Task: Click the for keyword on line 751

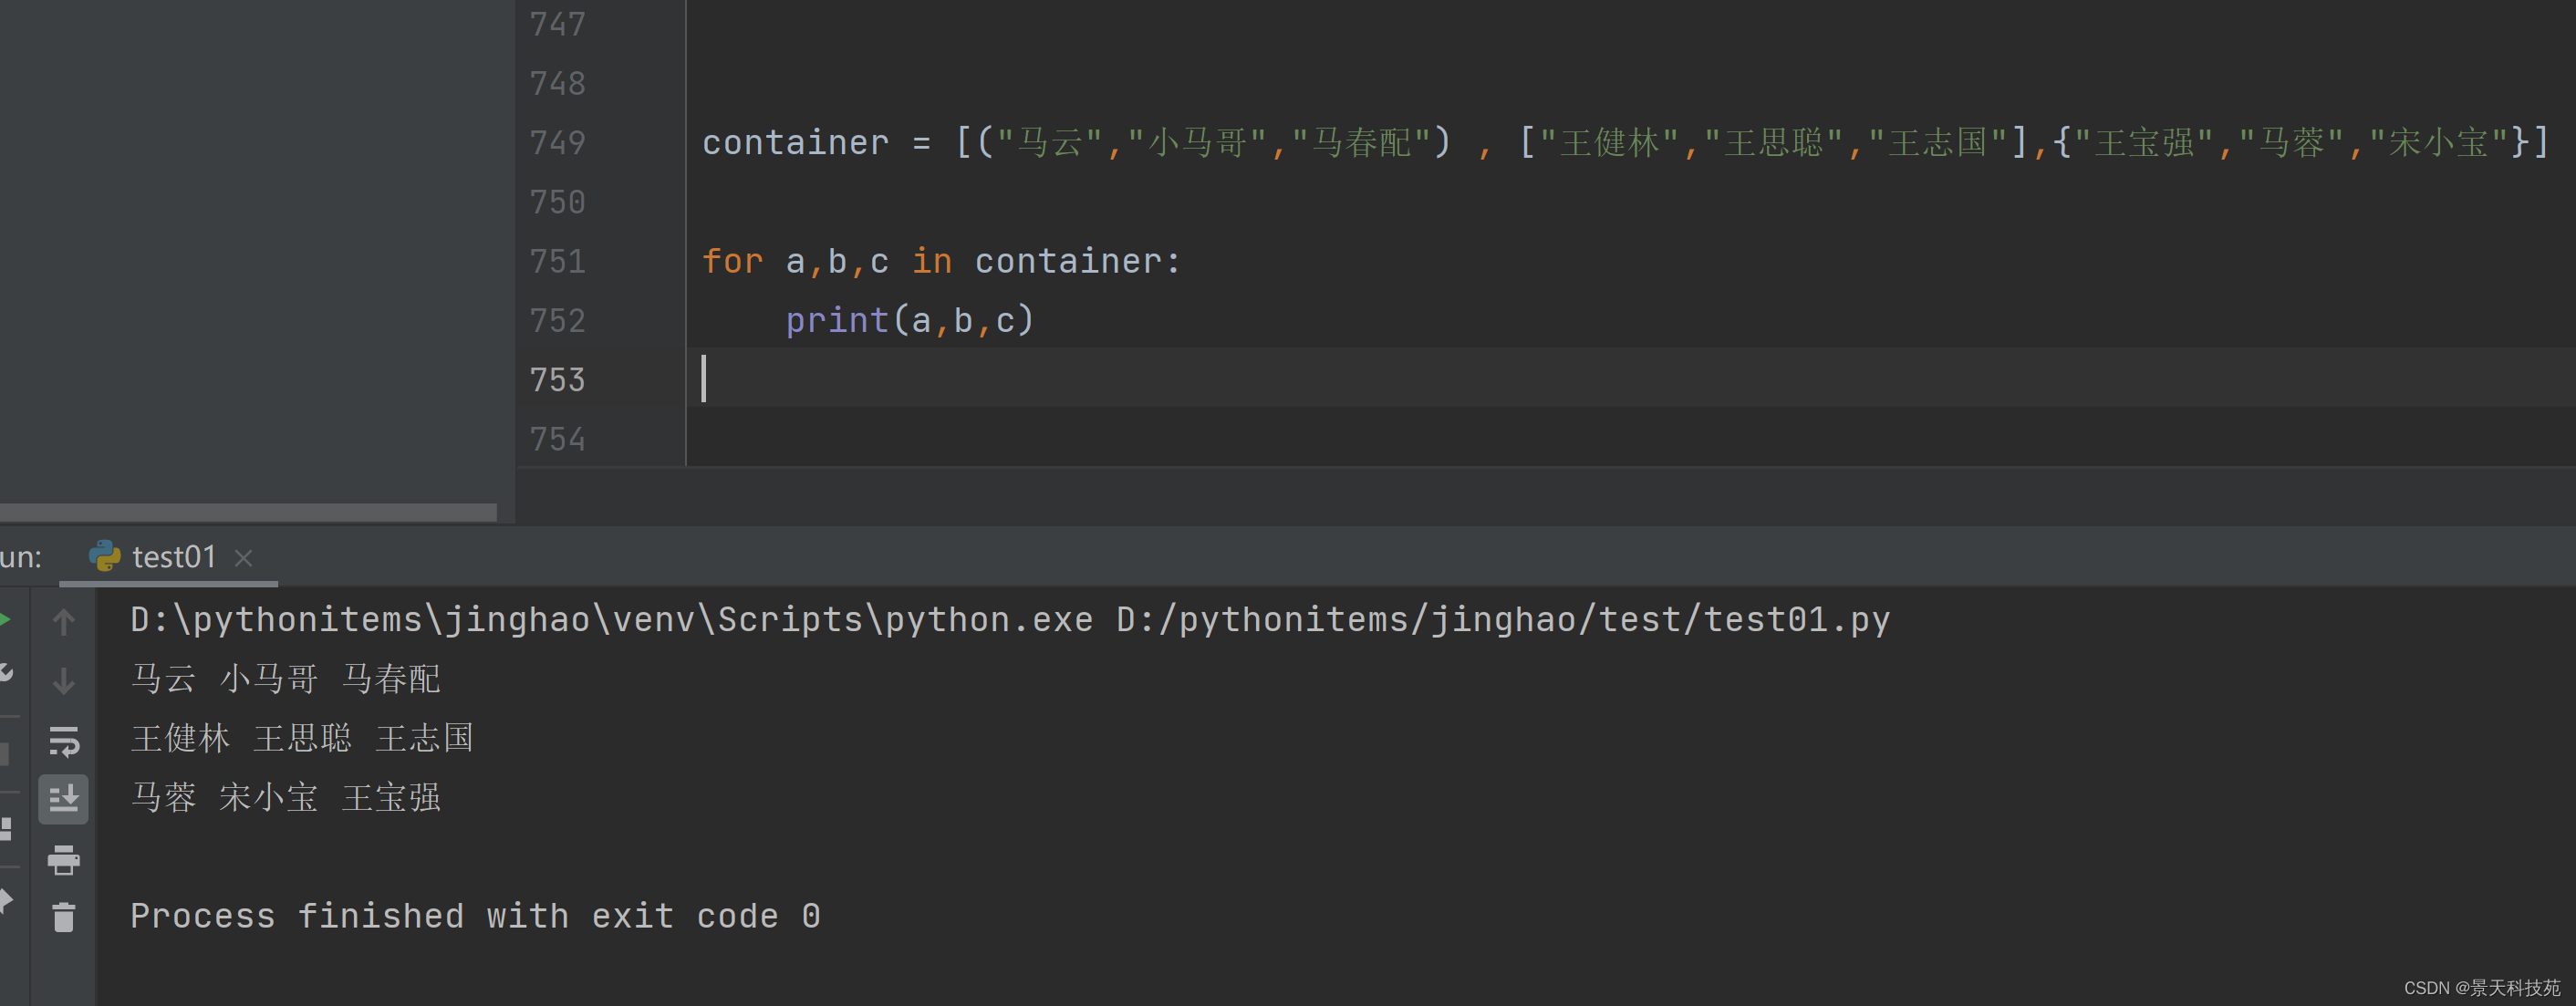Action: click(733, 261)
